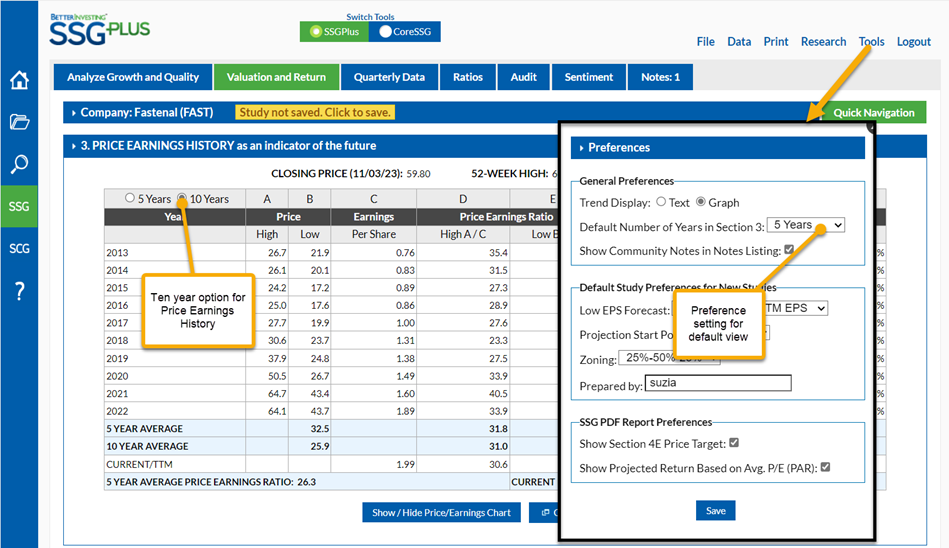Open the Valuation and Return tab
Viewport: 949px width, 548px height.
pyautogui.click(x=276, y=77)
